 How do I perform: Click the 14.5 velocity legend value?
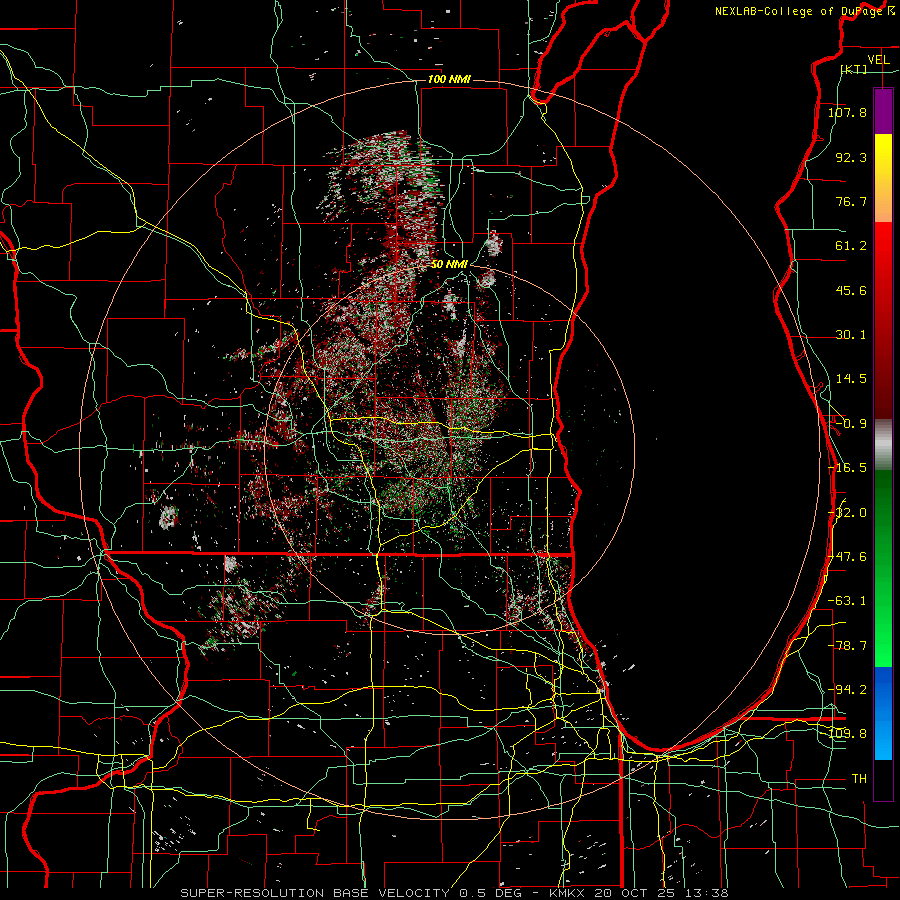coord(851,379)
